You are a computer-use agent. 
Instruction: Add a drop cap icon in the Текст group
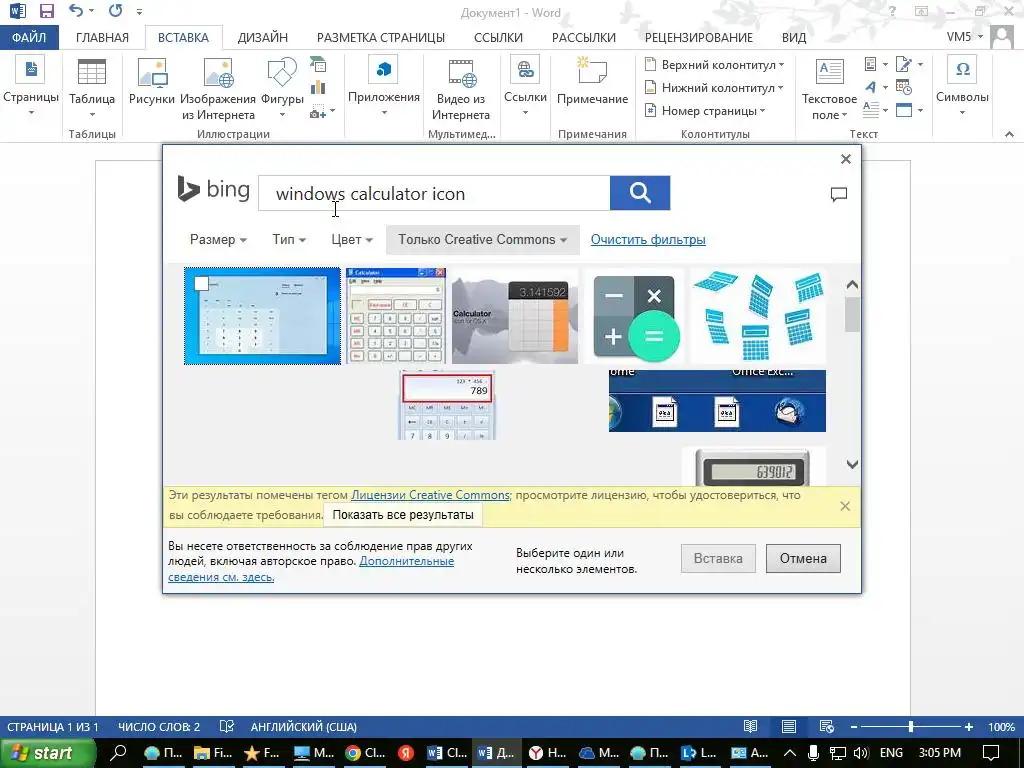tap(871, 110)
